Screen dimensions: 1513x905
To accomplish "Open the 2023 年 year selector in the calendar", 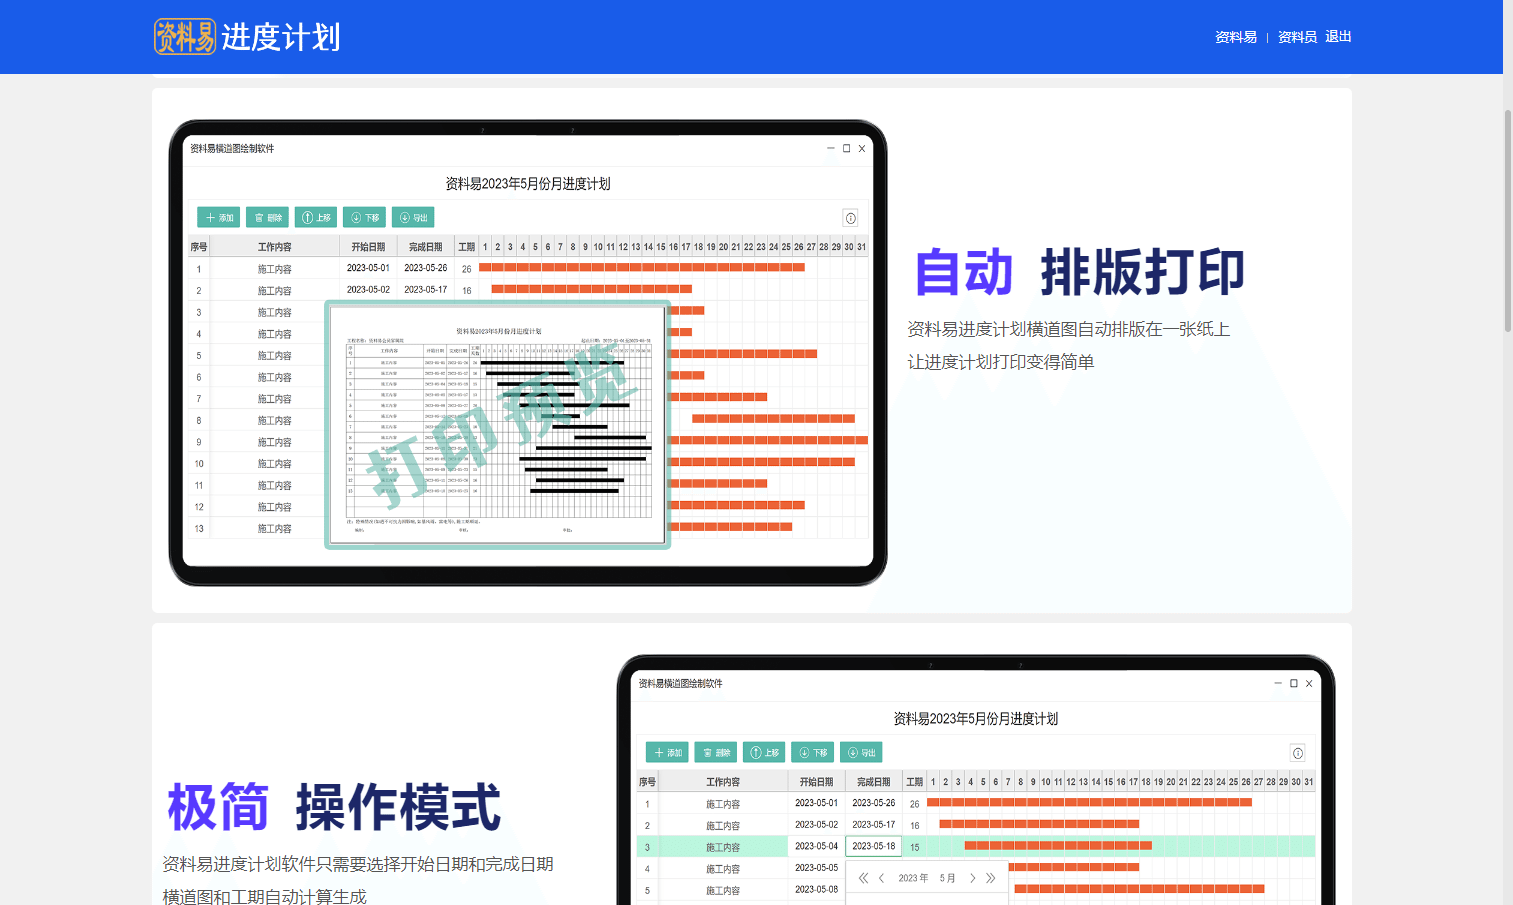I will point(913,878).
